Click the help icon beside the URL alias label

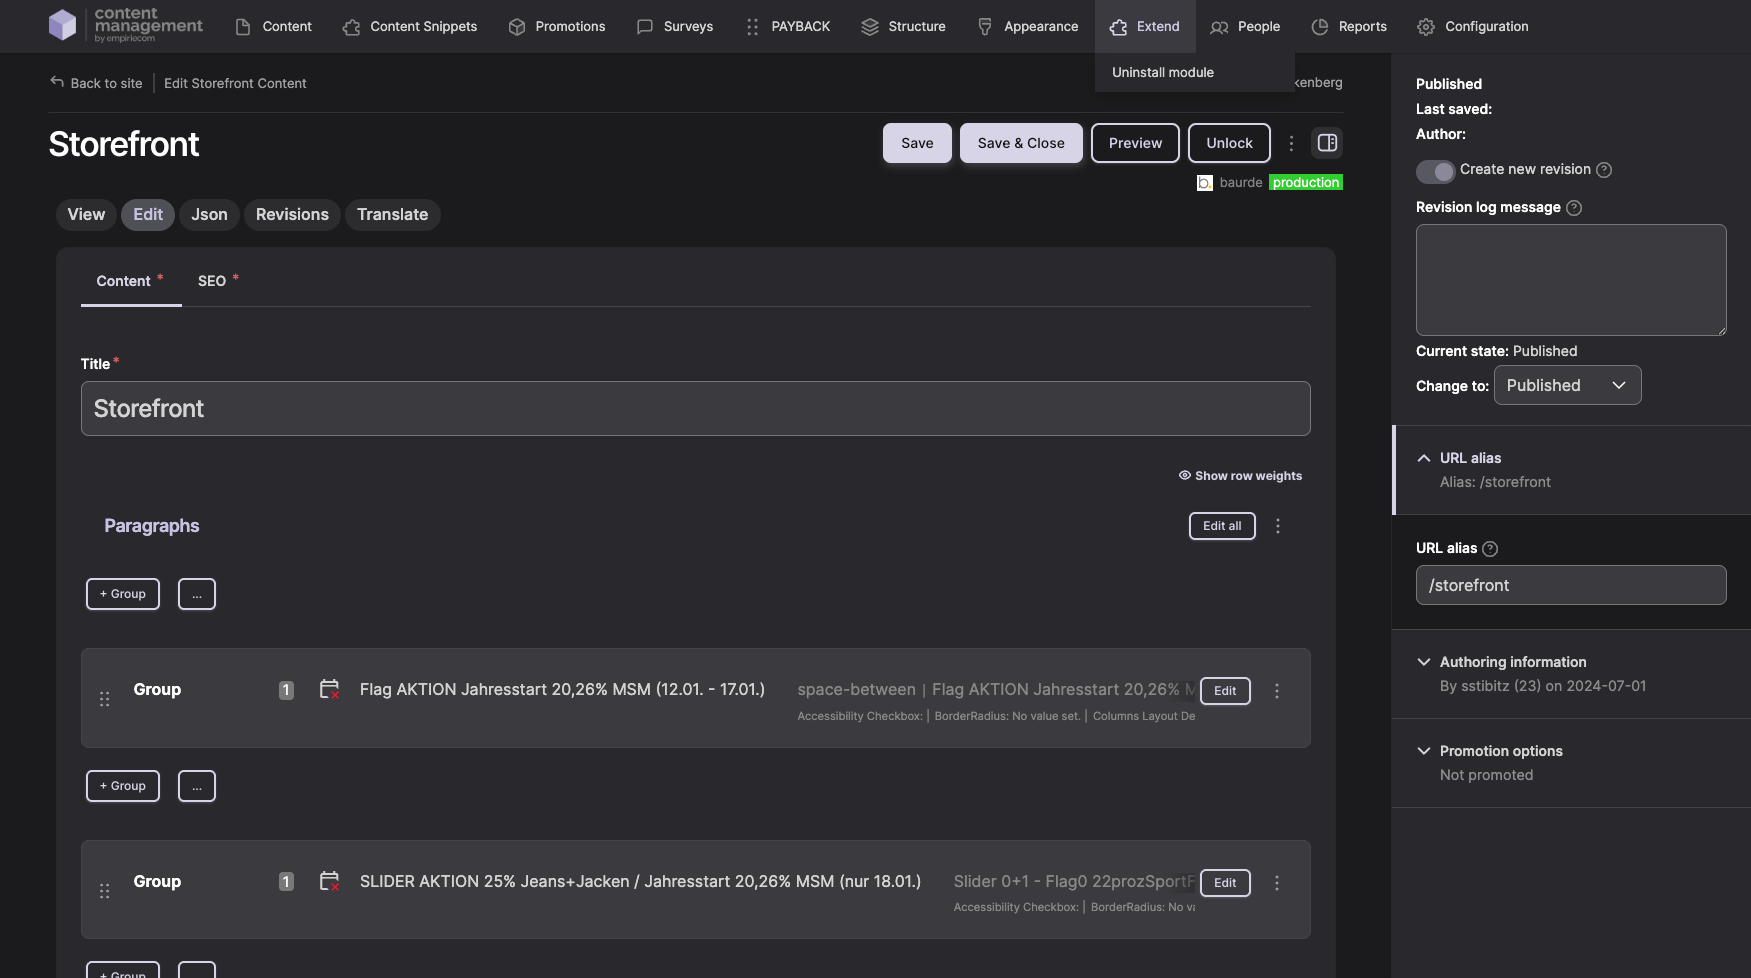coord(1490,549)
